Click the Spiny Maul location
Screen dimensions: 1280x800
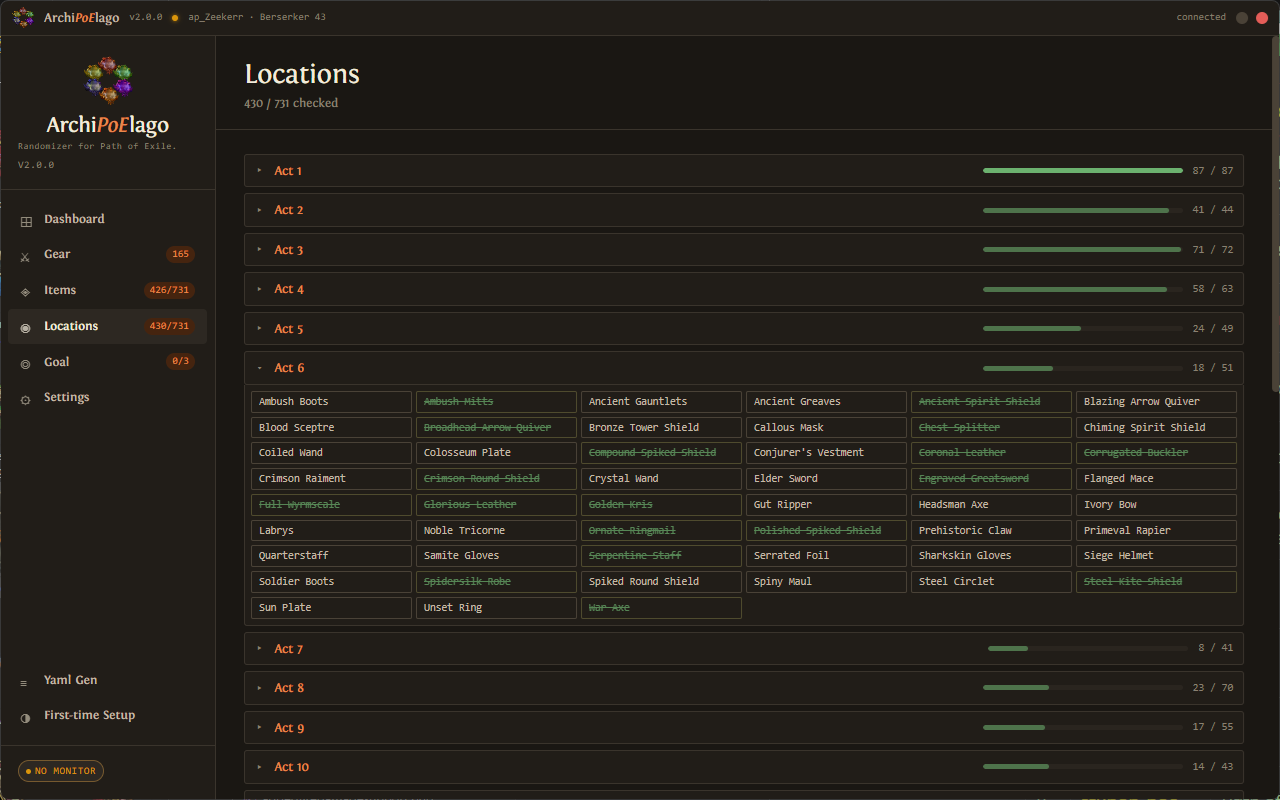tap(826, 582)
